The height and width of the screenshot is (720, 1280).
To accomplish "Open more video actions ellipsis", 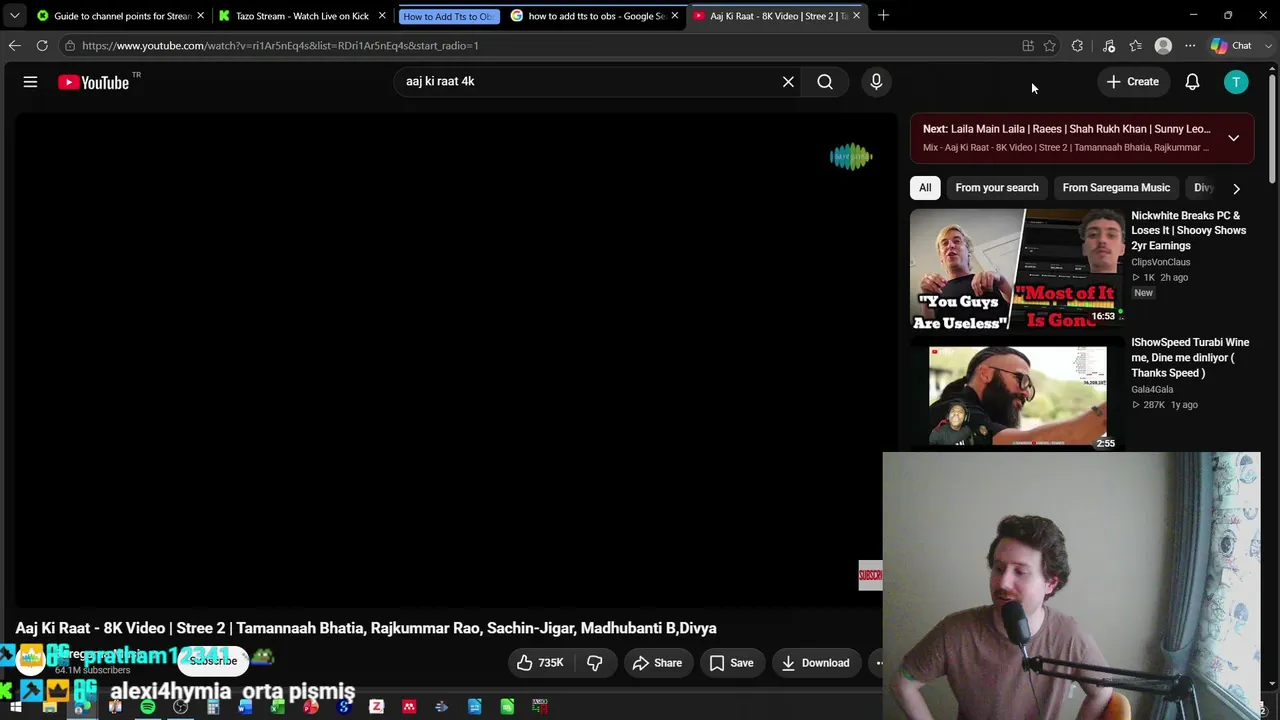I will (880, 663).
